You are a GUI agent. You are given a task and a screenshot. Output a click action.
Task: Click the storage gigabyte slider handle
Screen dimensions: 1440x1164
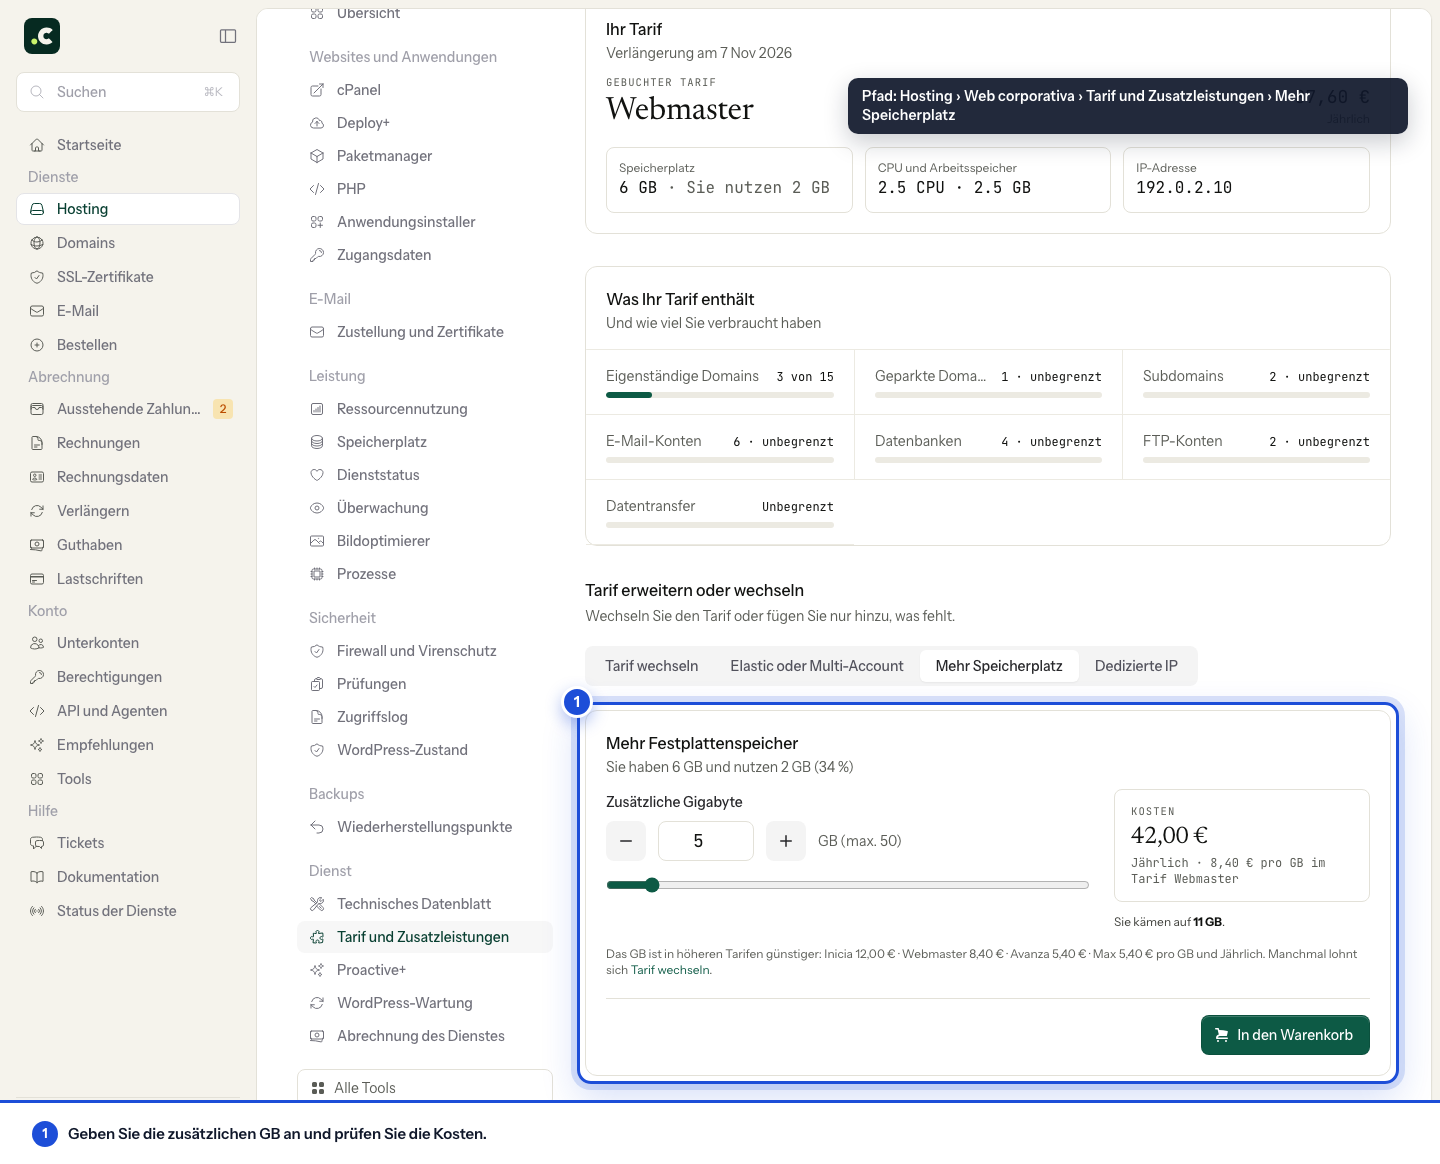coord(652,885)
